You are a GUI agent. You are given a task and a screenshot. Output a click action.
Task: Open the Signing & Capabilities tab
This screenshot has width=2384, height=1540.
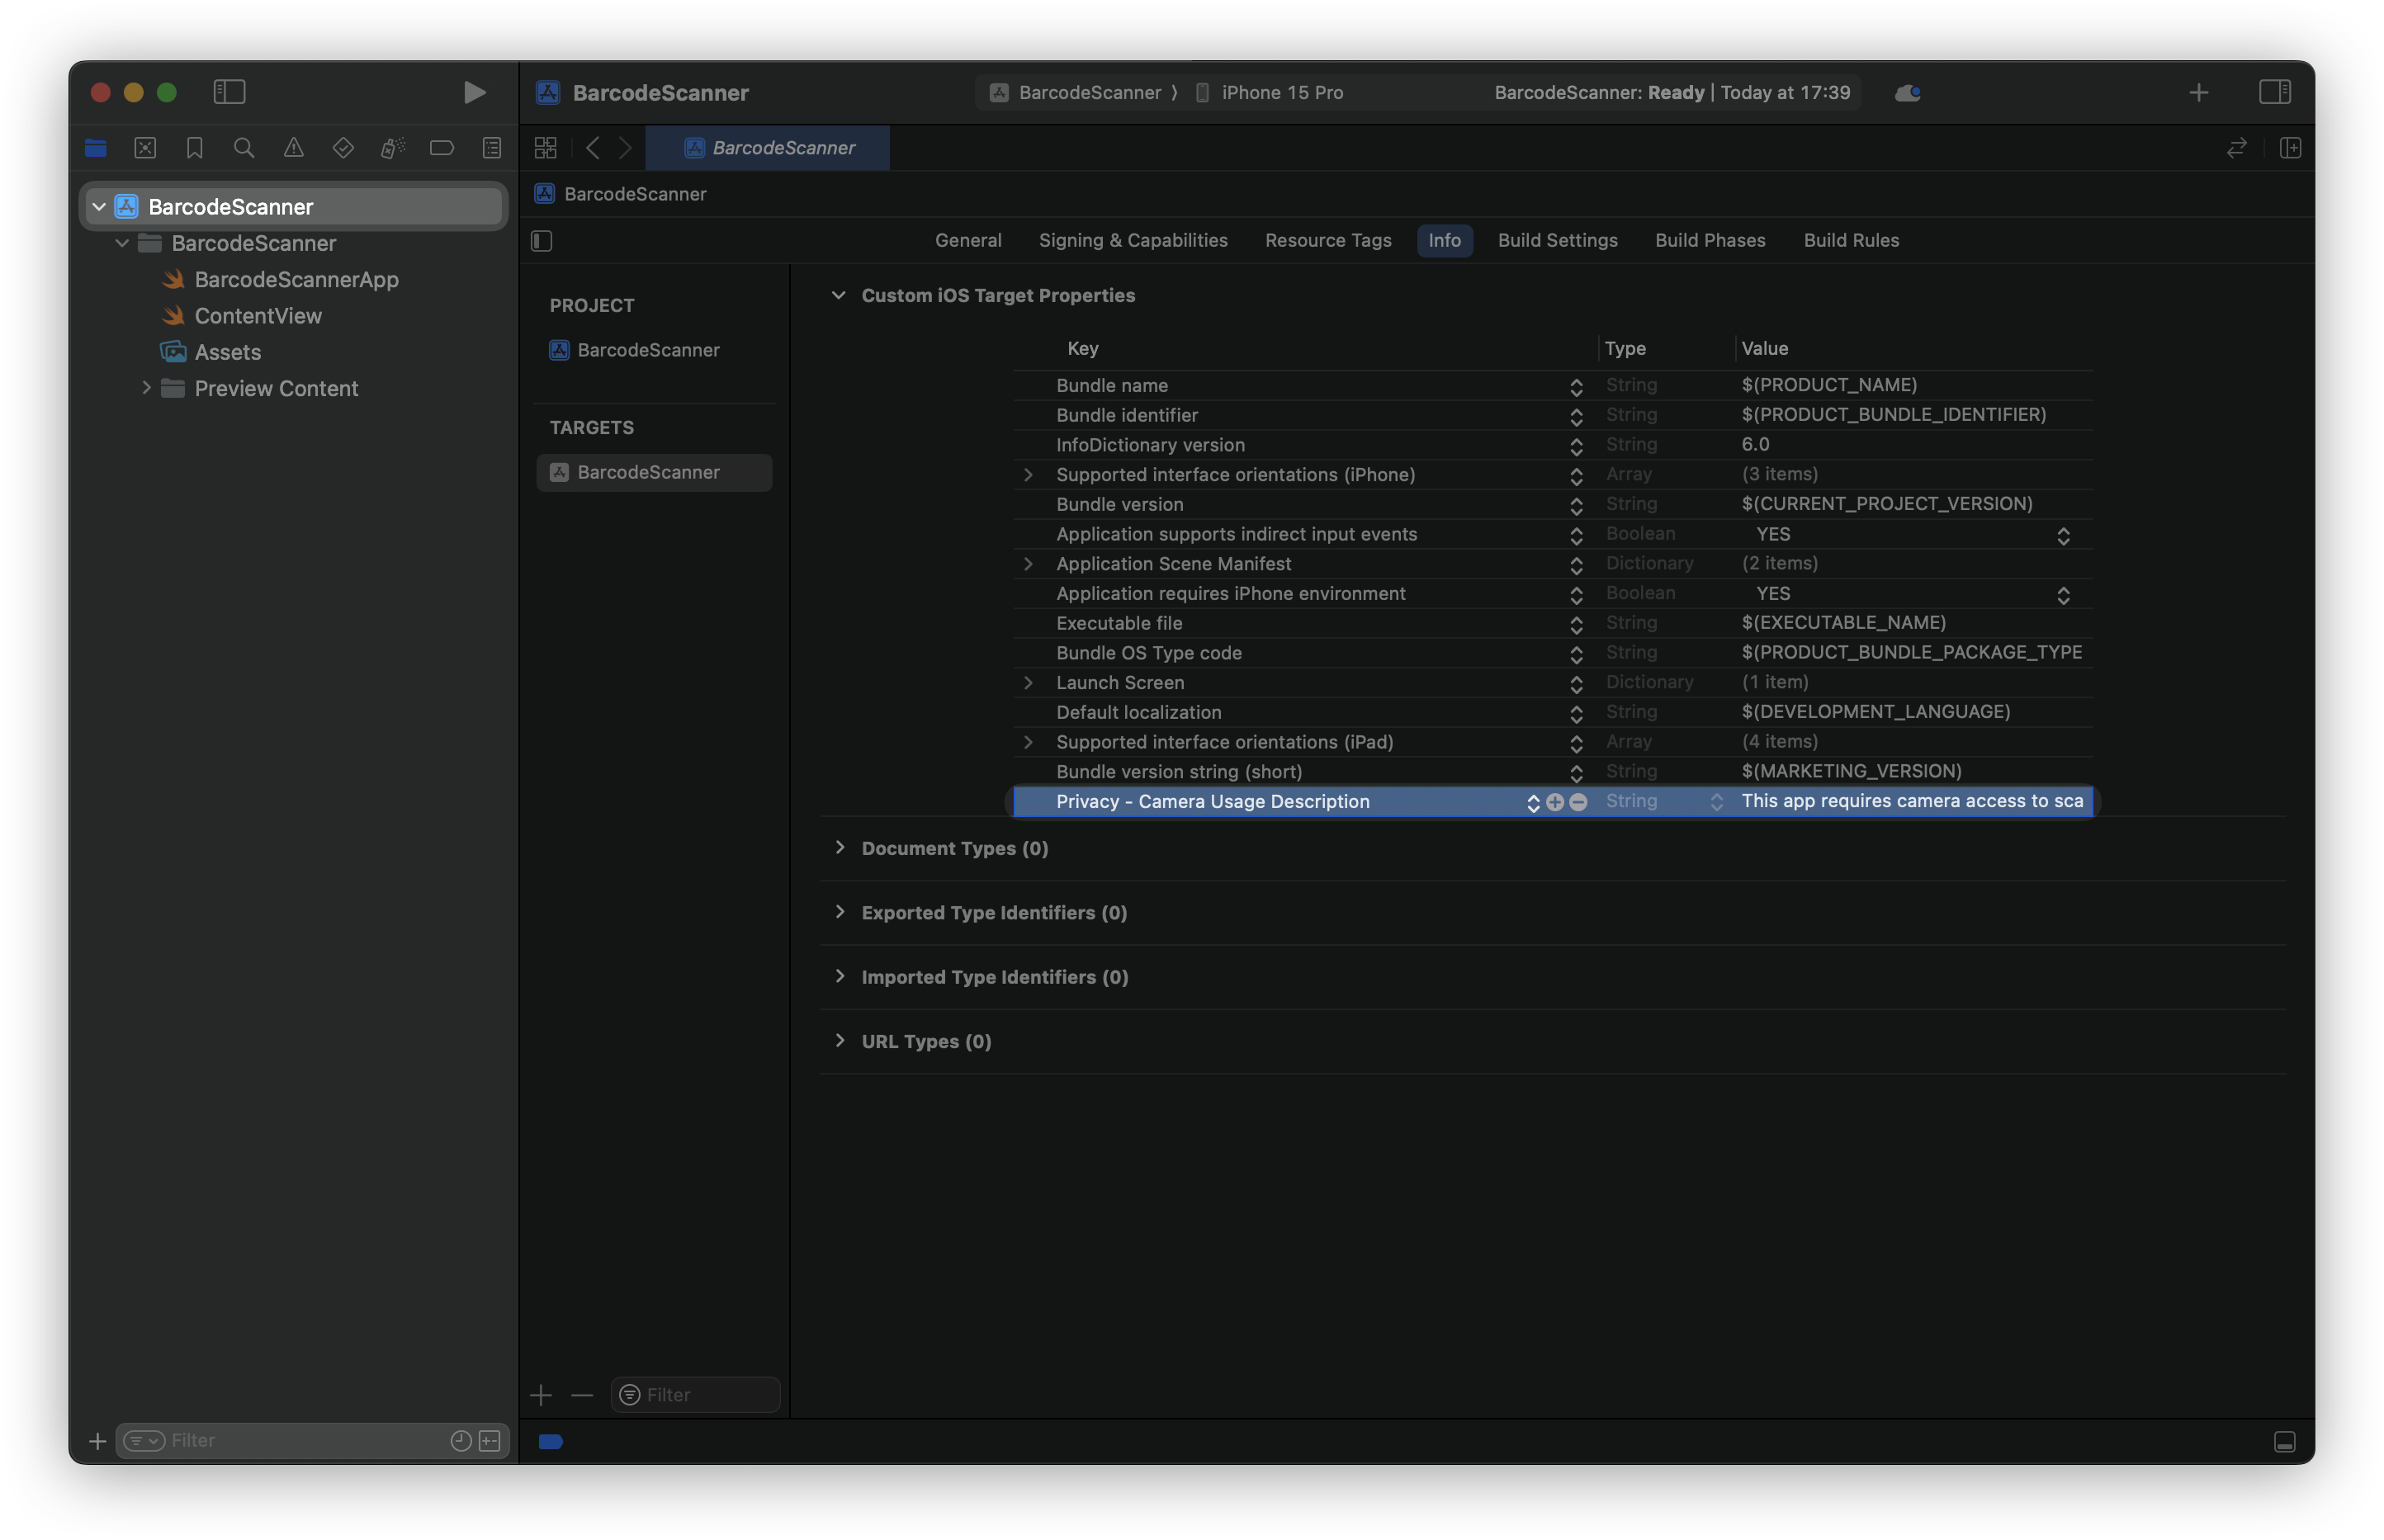1133,240
